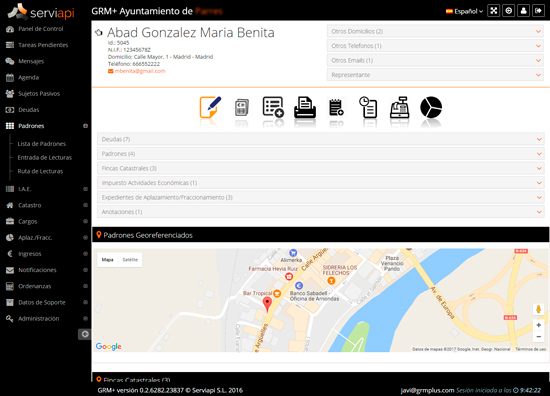Click the cash register icon
The image size is (550, 396).
tap(400, 107)
